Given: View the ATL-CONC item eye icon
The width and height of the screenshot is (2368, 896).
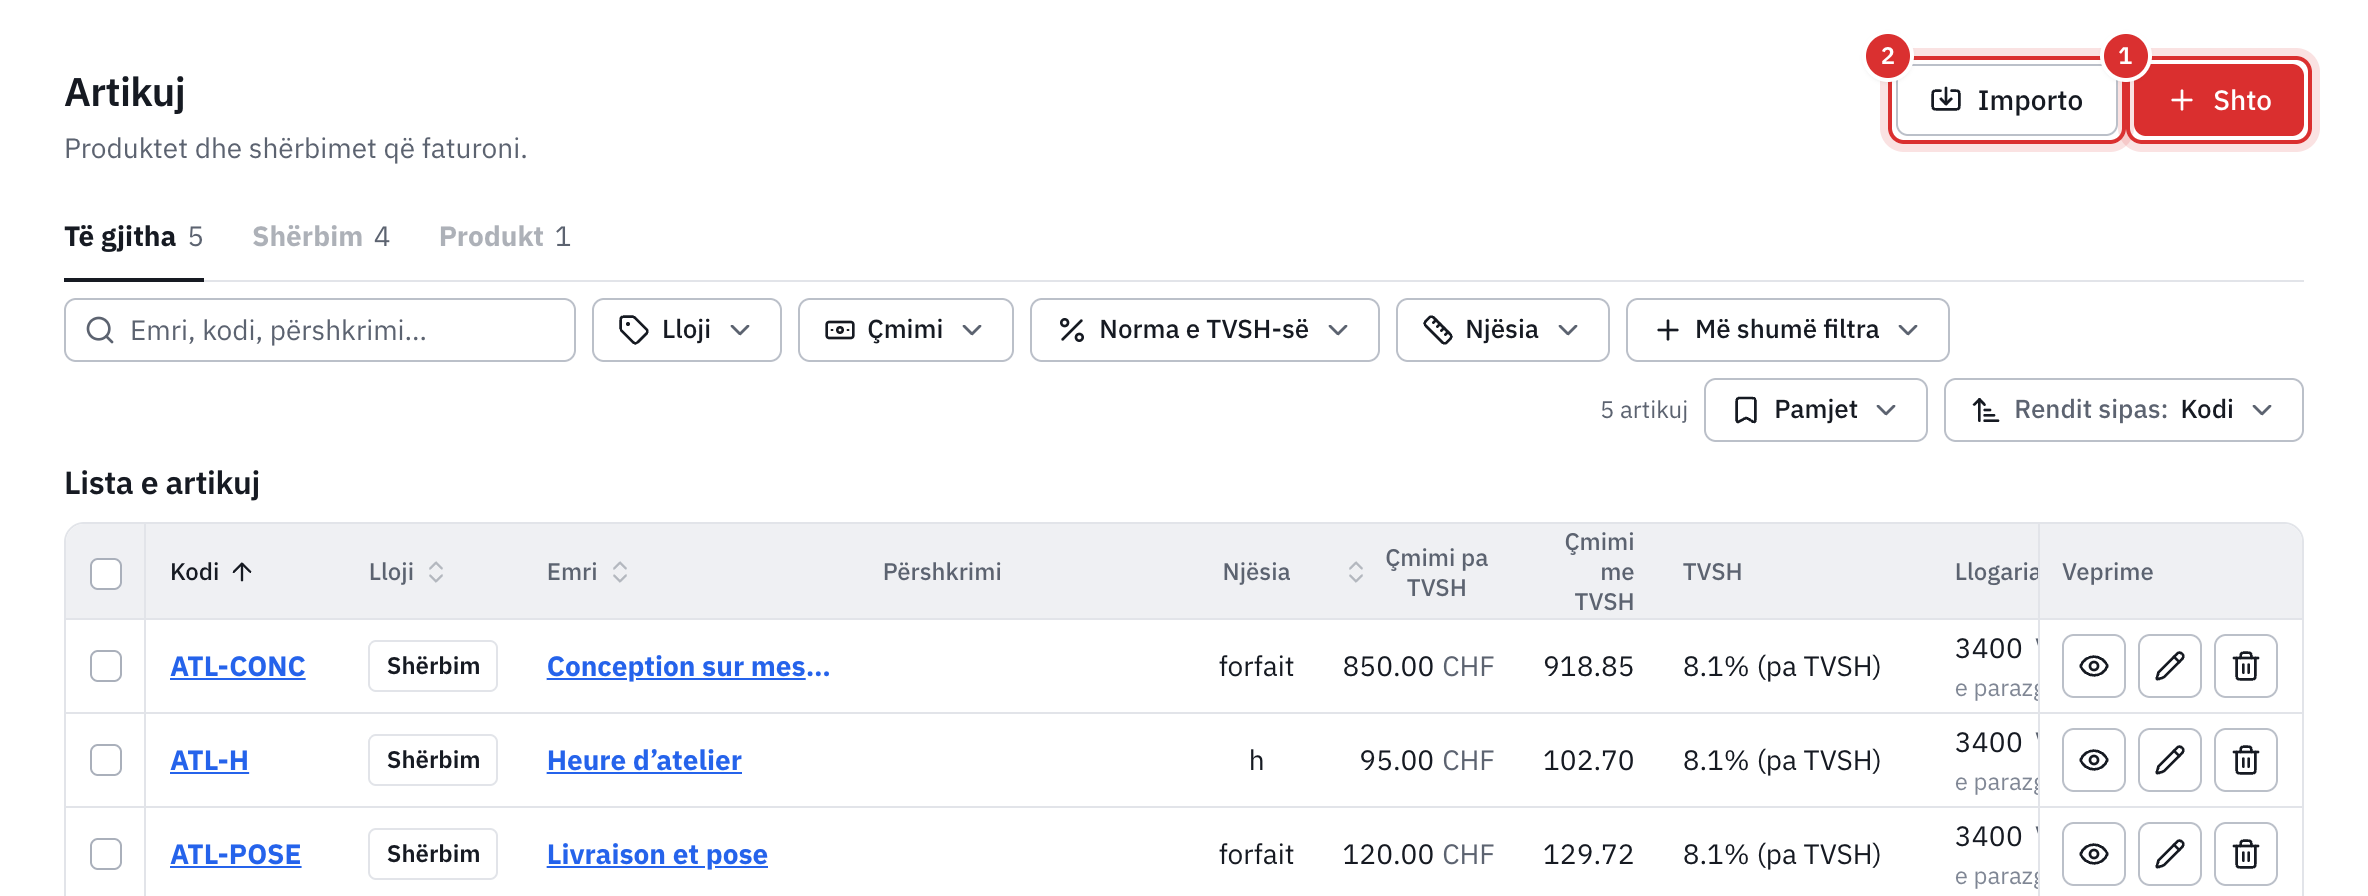Looking at the screenshot, I should click(2094, 666).
